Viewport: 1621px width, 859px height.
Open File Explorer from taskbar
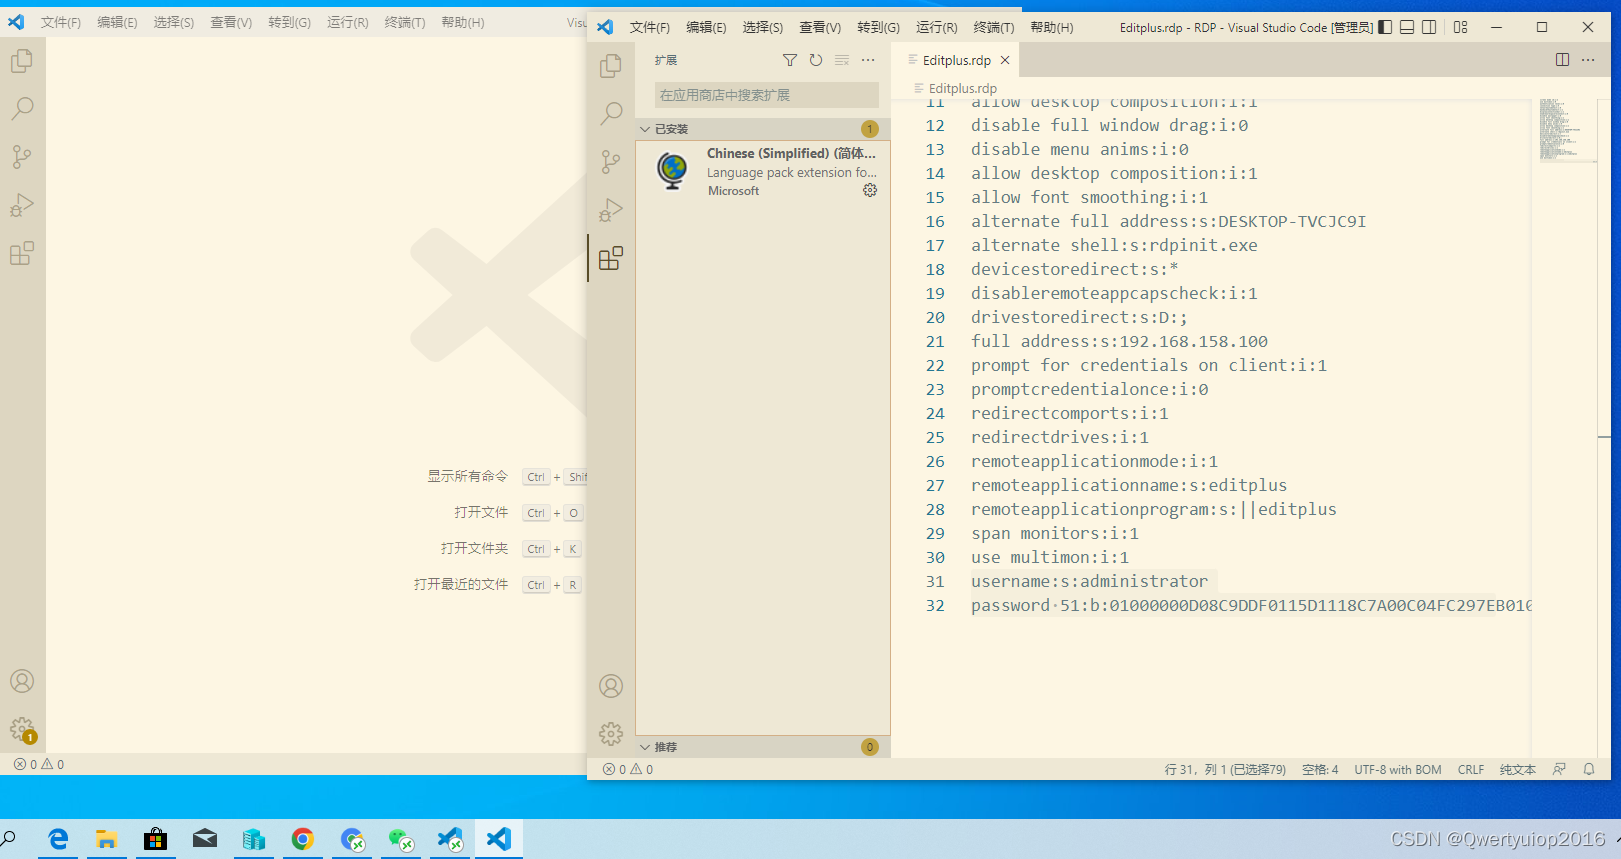(x=106, y=839)
